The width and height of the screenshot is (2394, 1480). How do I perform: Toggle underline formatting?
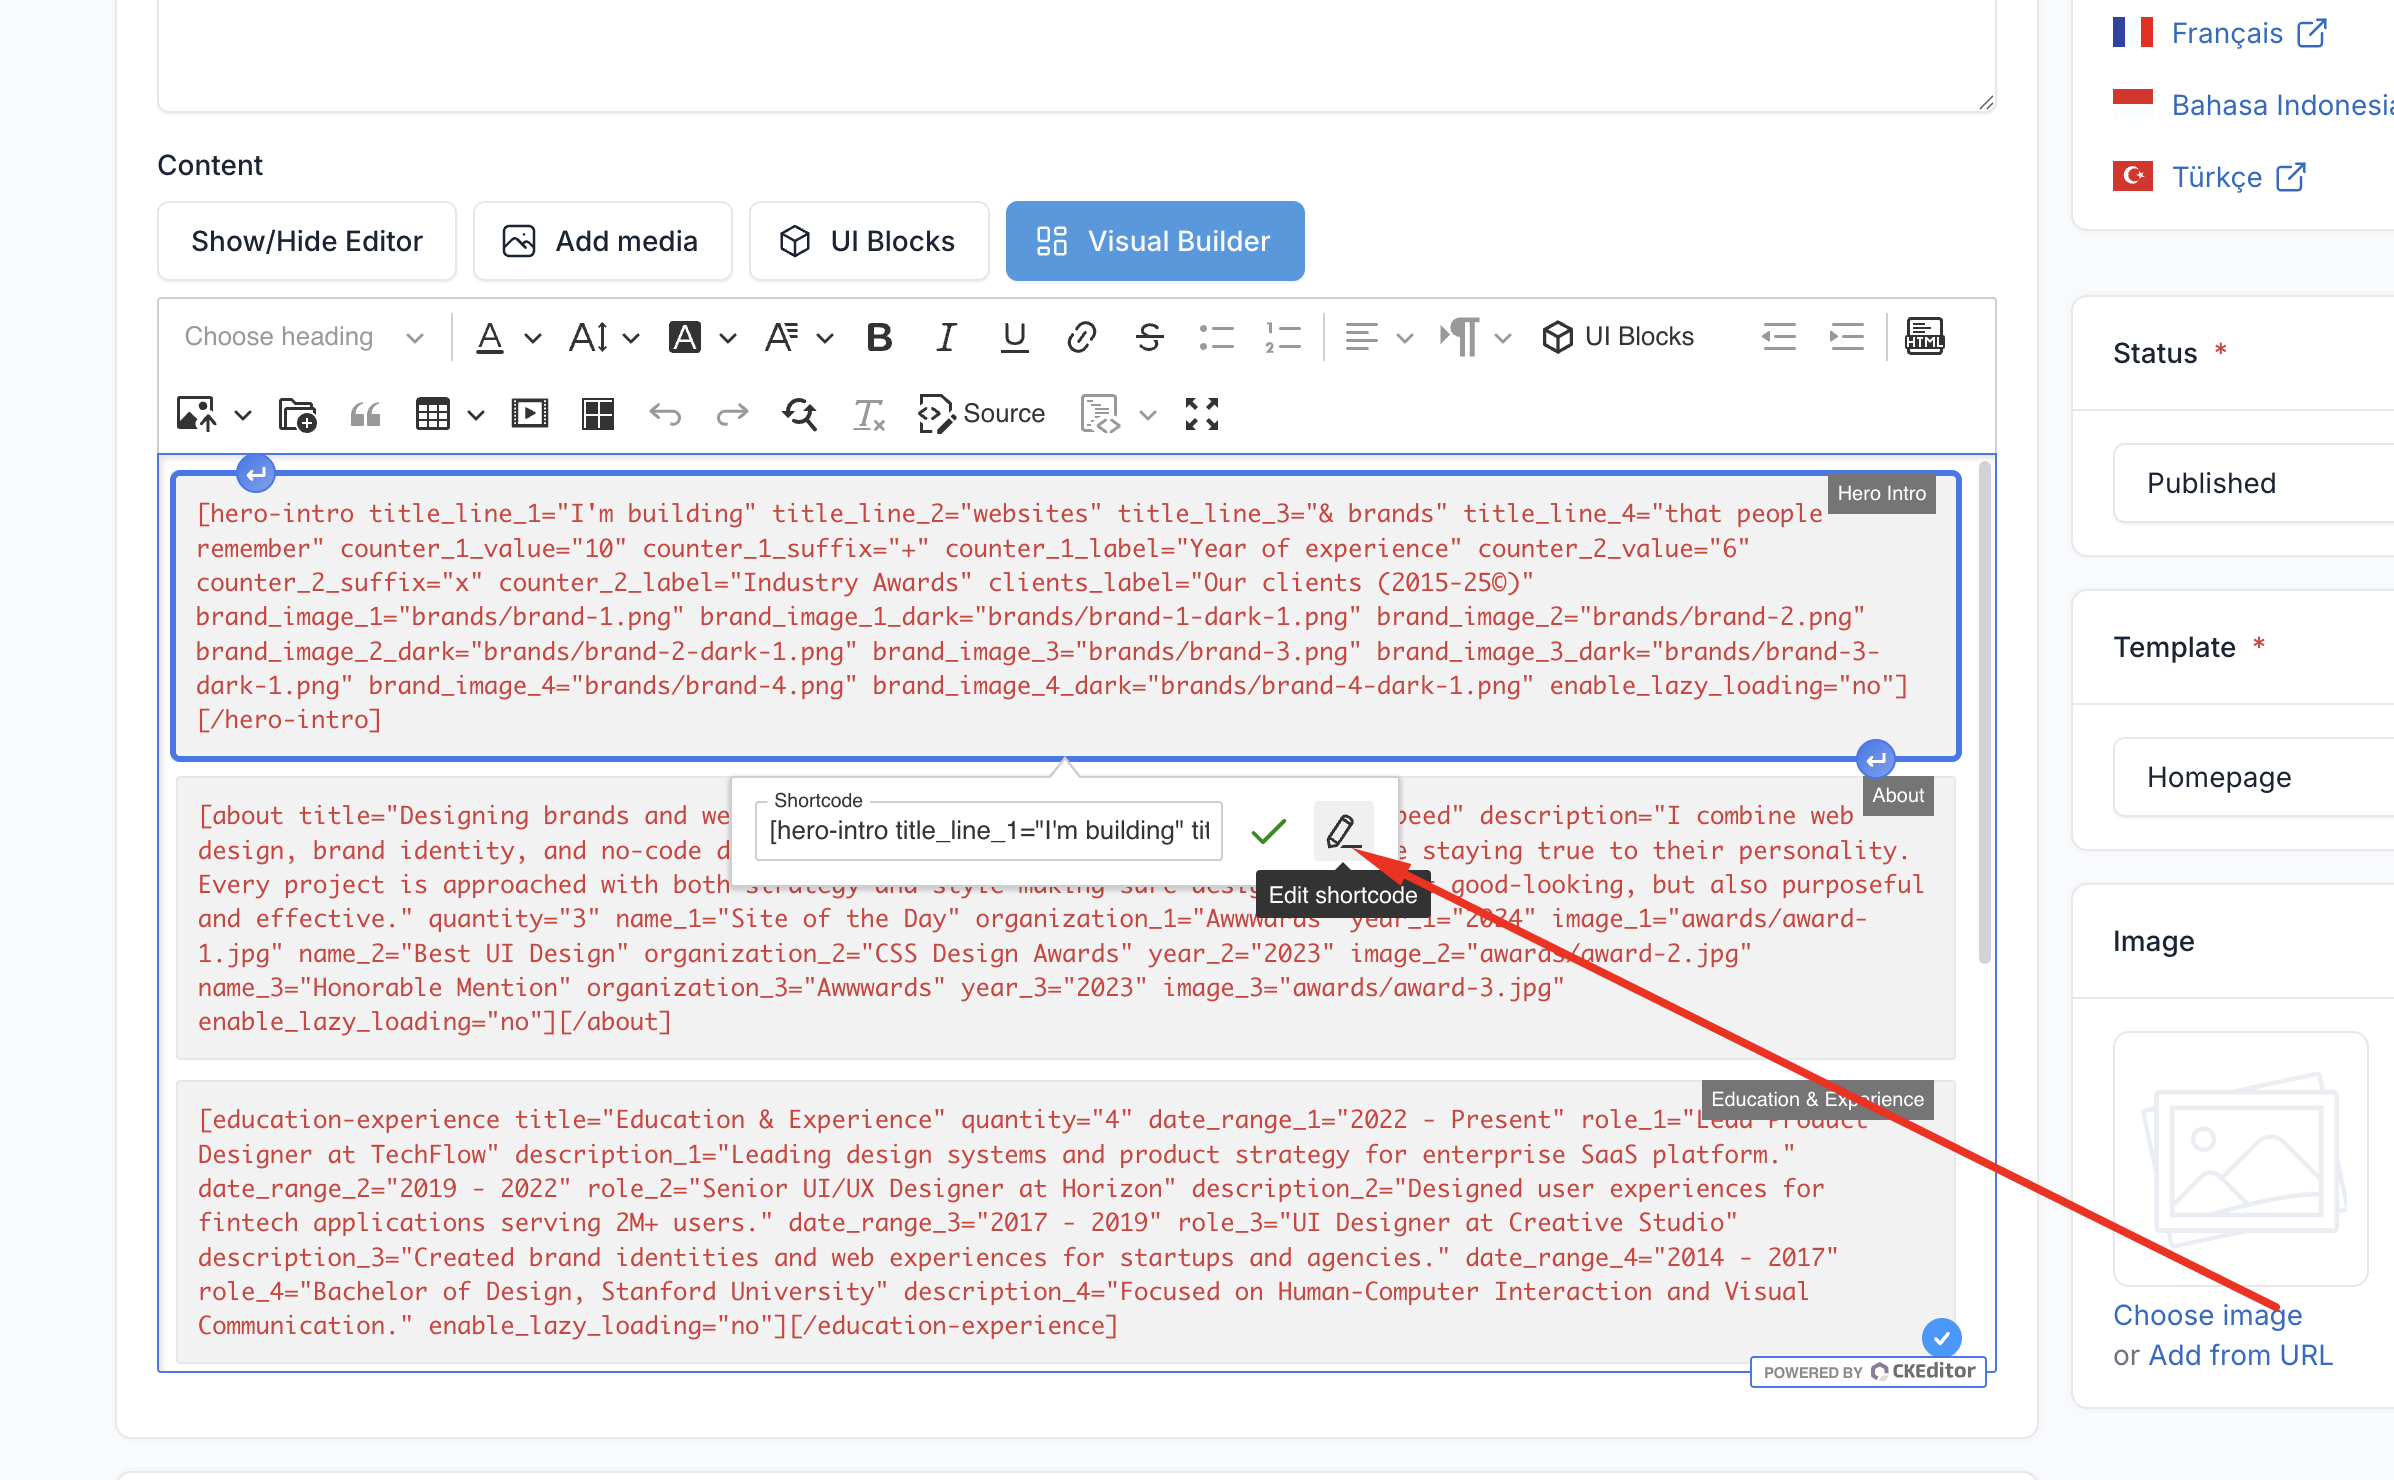pyautogui.click(x=1014, y=337)
